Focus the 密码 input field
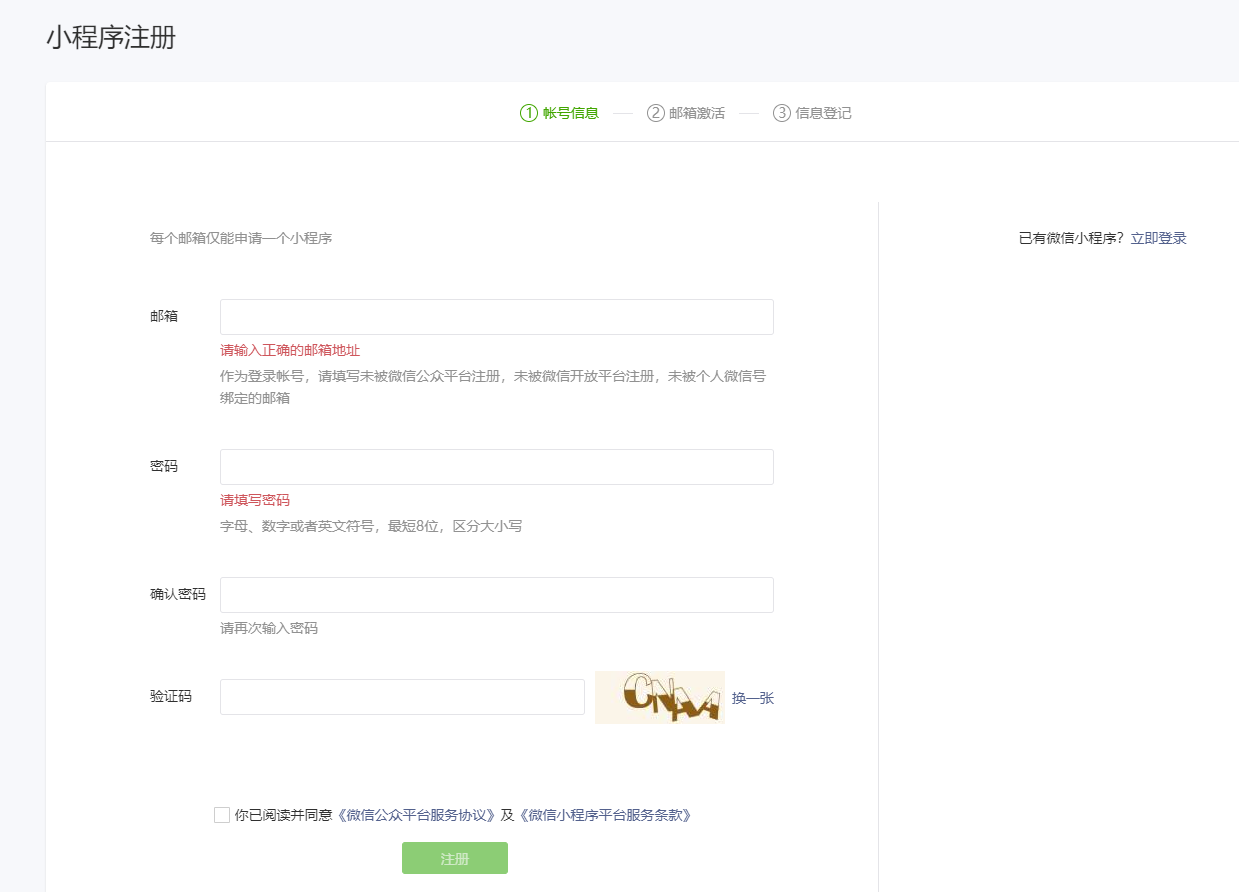Viewport: 1239px width, 892px height. pyautogui.click(x=497, y=467)
